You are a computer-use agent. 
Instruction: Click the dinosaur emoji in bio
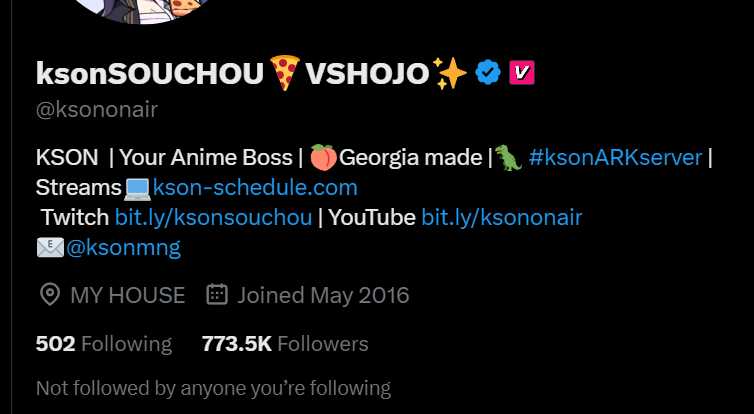508,157
